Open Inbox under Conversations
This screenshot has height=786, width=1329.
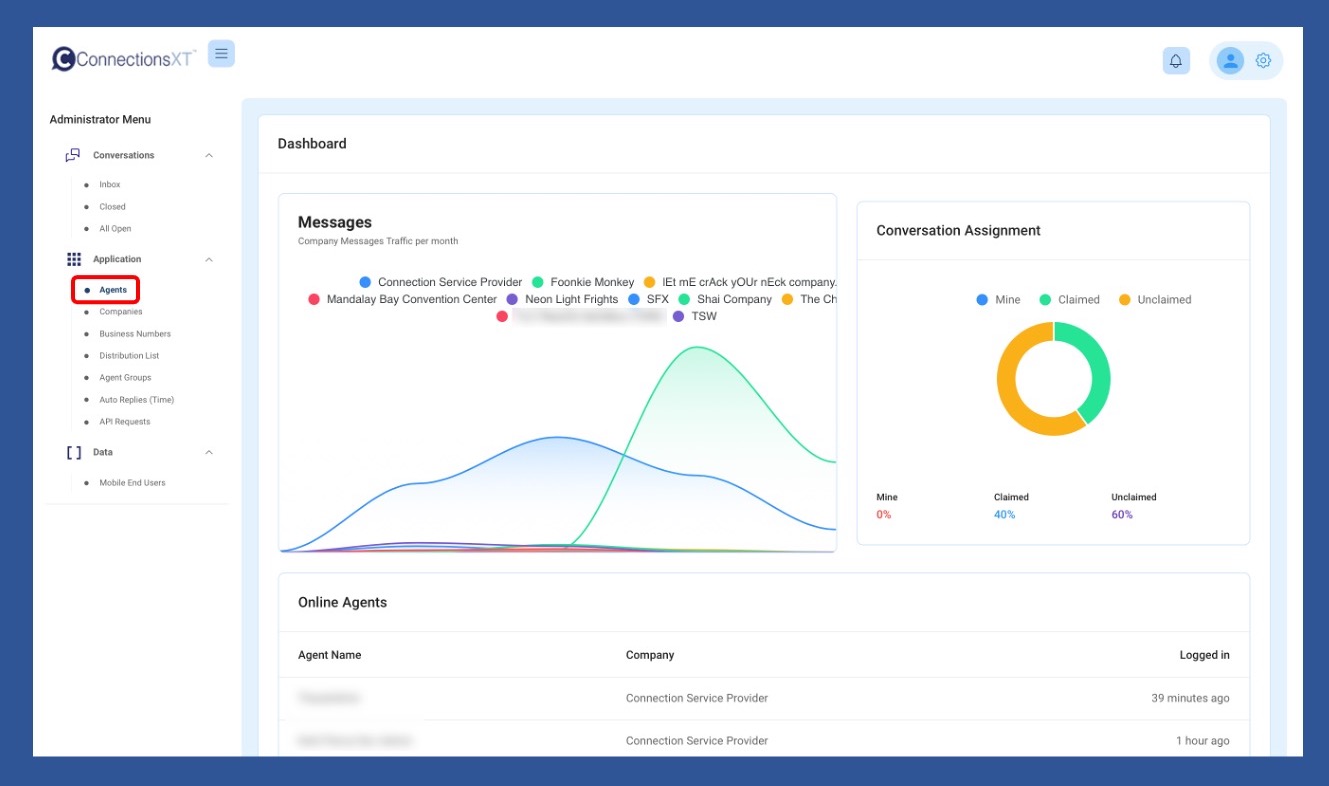tap(110, 184)
